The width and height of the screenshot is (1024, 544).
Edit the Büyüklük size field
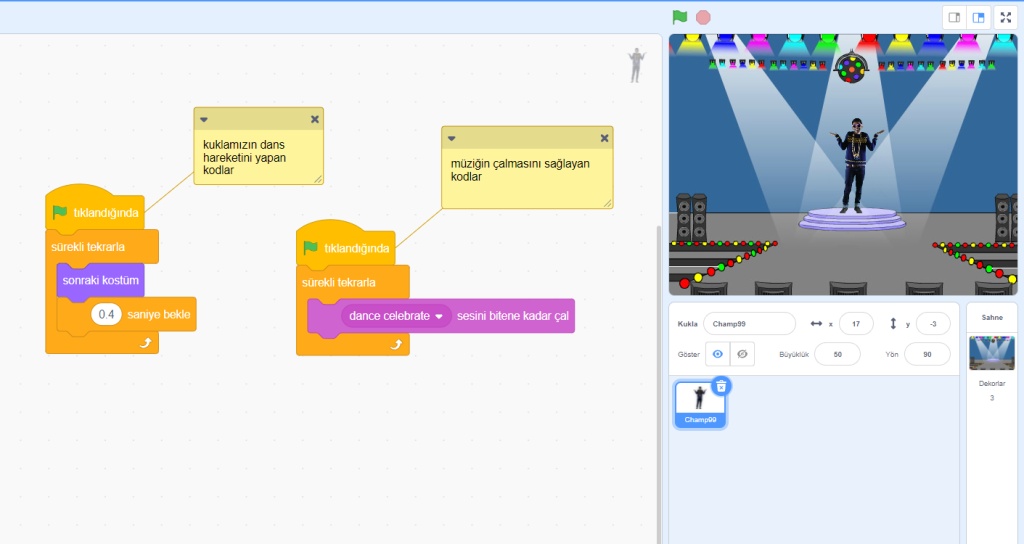837,354
